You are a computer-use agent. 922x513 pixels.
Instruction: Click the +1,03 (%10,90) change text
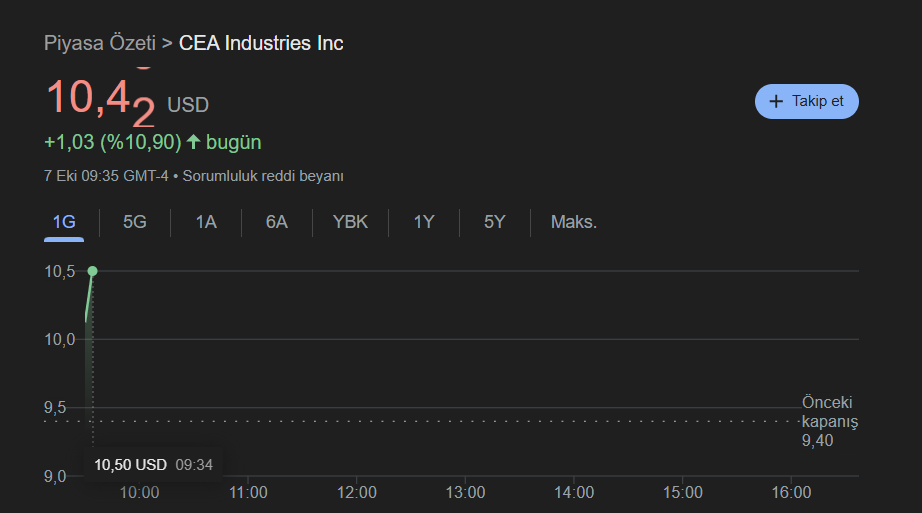tap(112, 142)
